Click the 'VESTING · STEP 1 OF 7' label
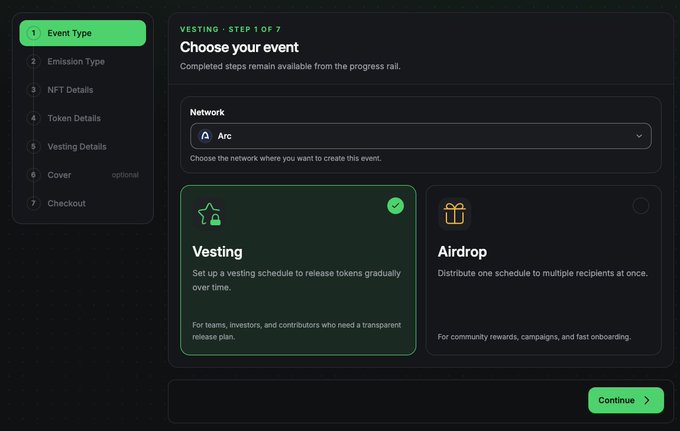This screenshot has height=431, width=680. pyautogui.click(x=230, y=29)
